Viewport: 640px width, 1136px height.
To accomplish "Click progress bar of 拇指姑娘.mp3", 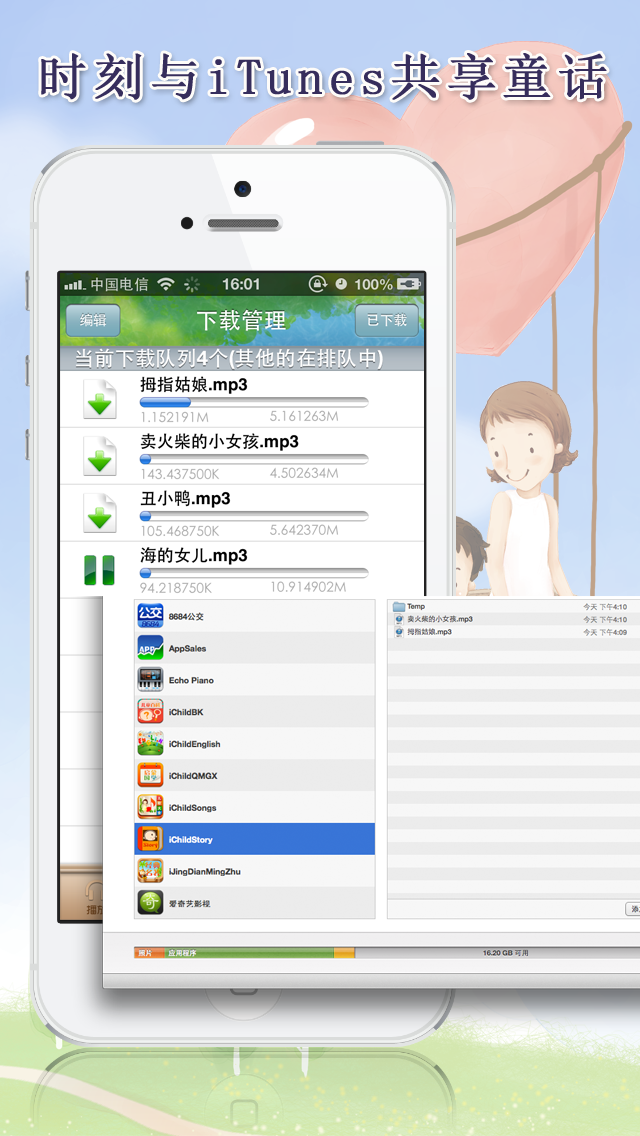I will (x=254, y=402).
